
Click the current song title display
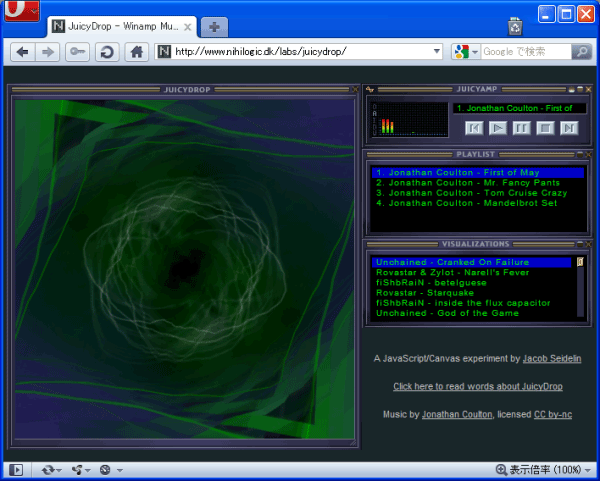[x=520, y=108]
